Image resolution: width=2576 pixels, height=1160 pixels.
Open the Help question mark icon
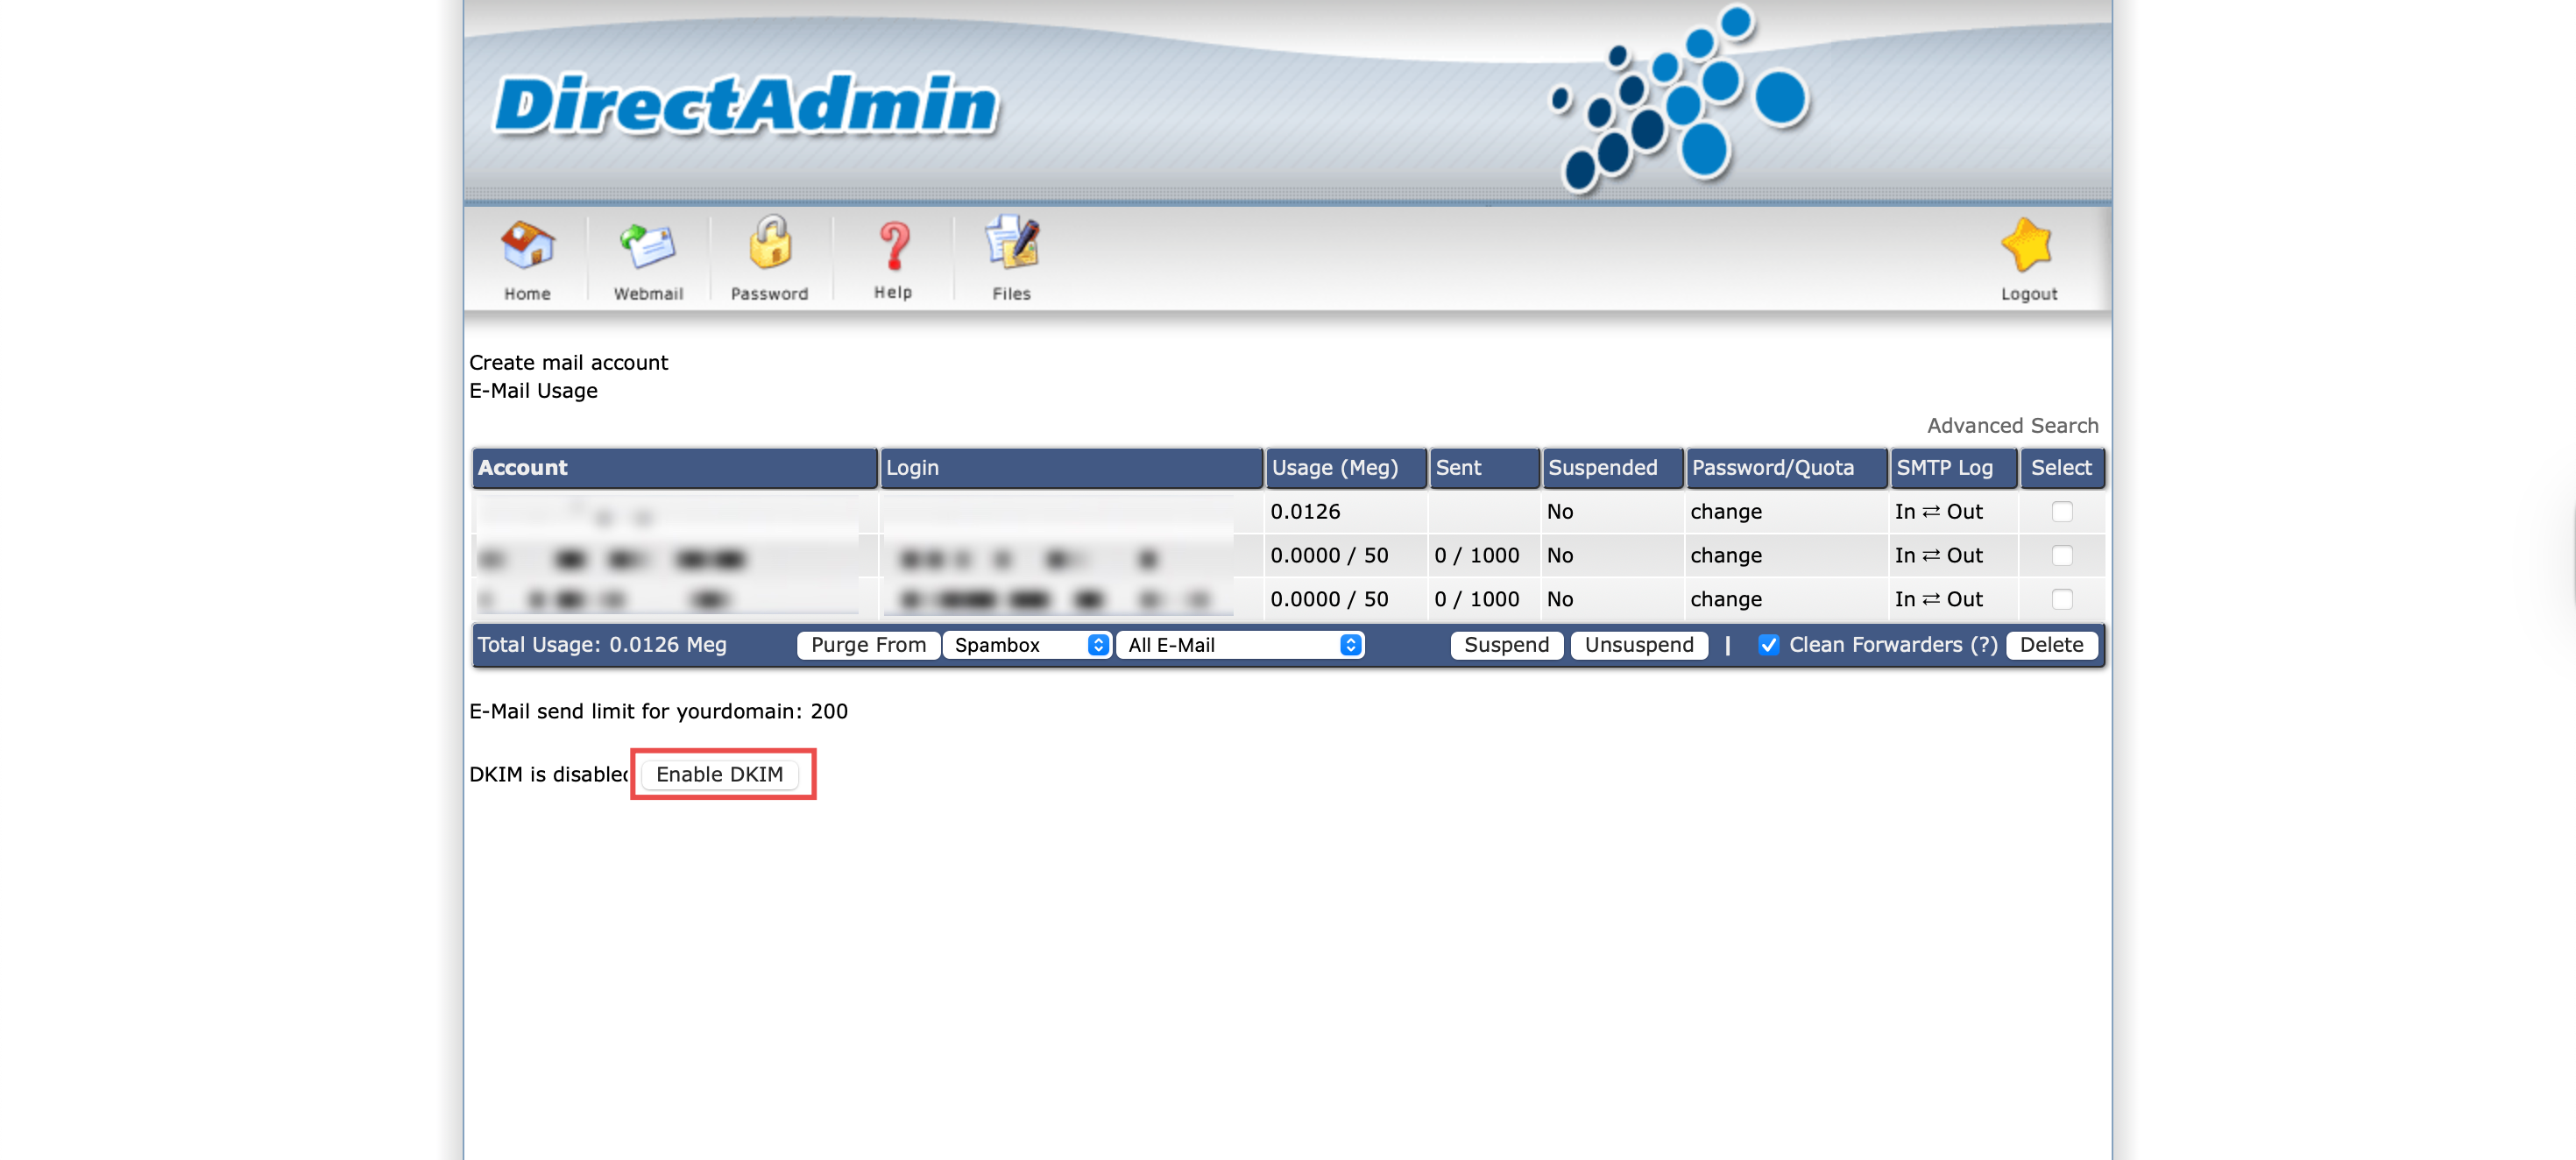(x=893, y=246)
